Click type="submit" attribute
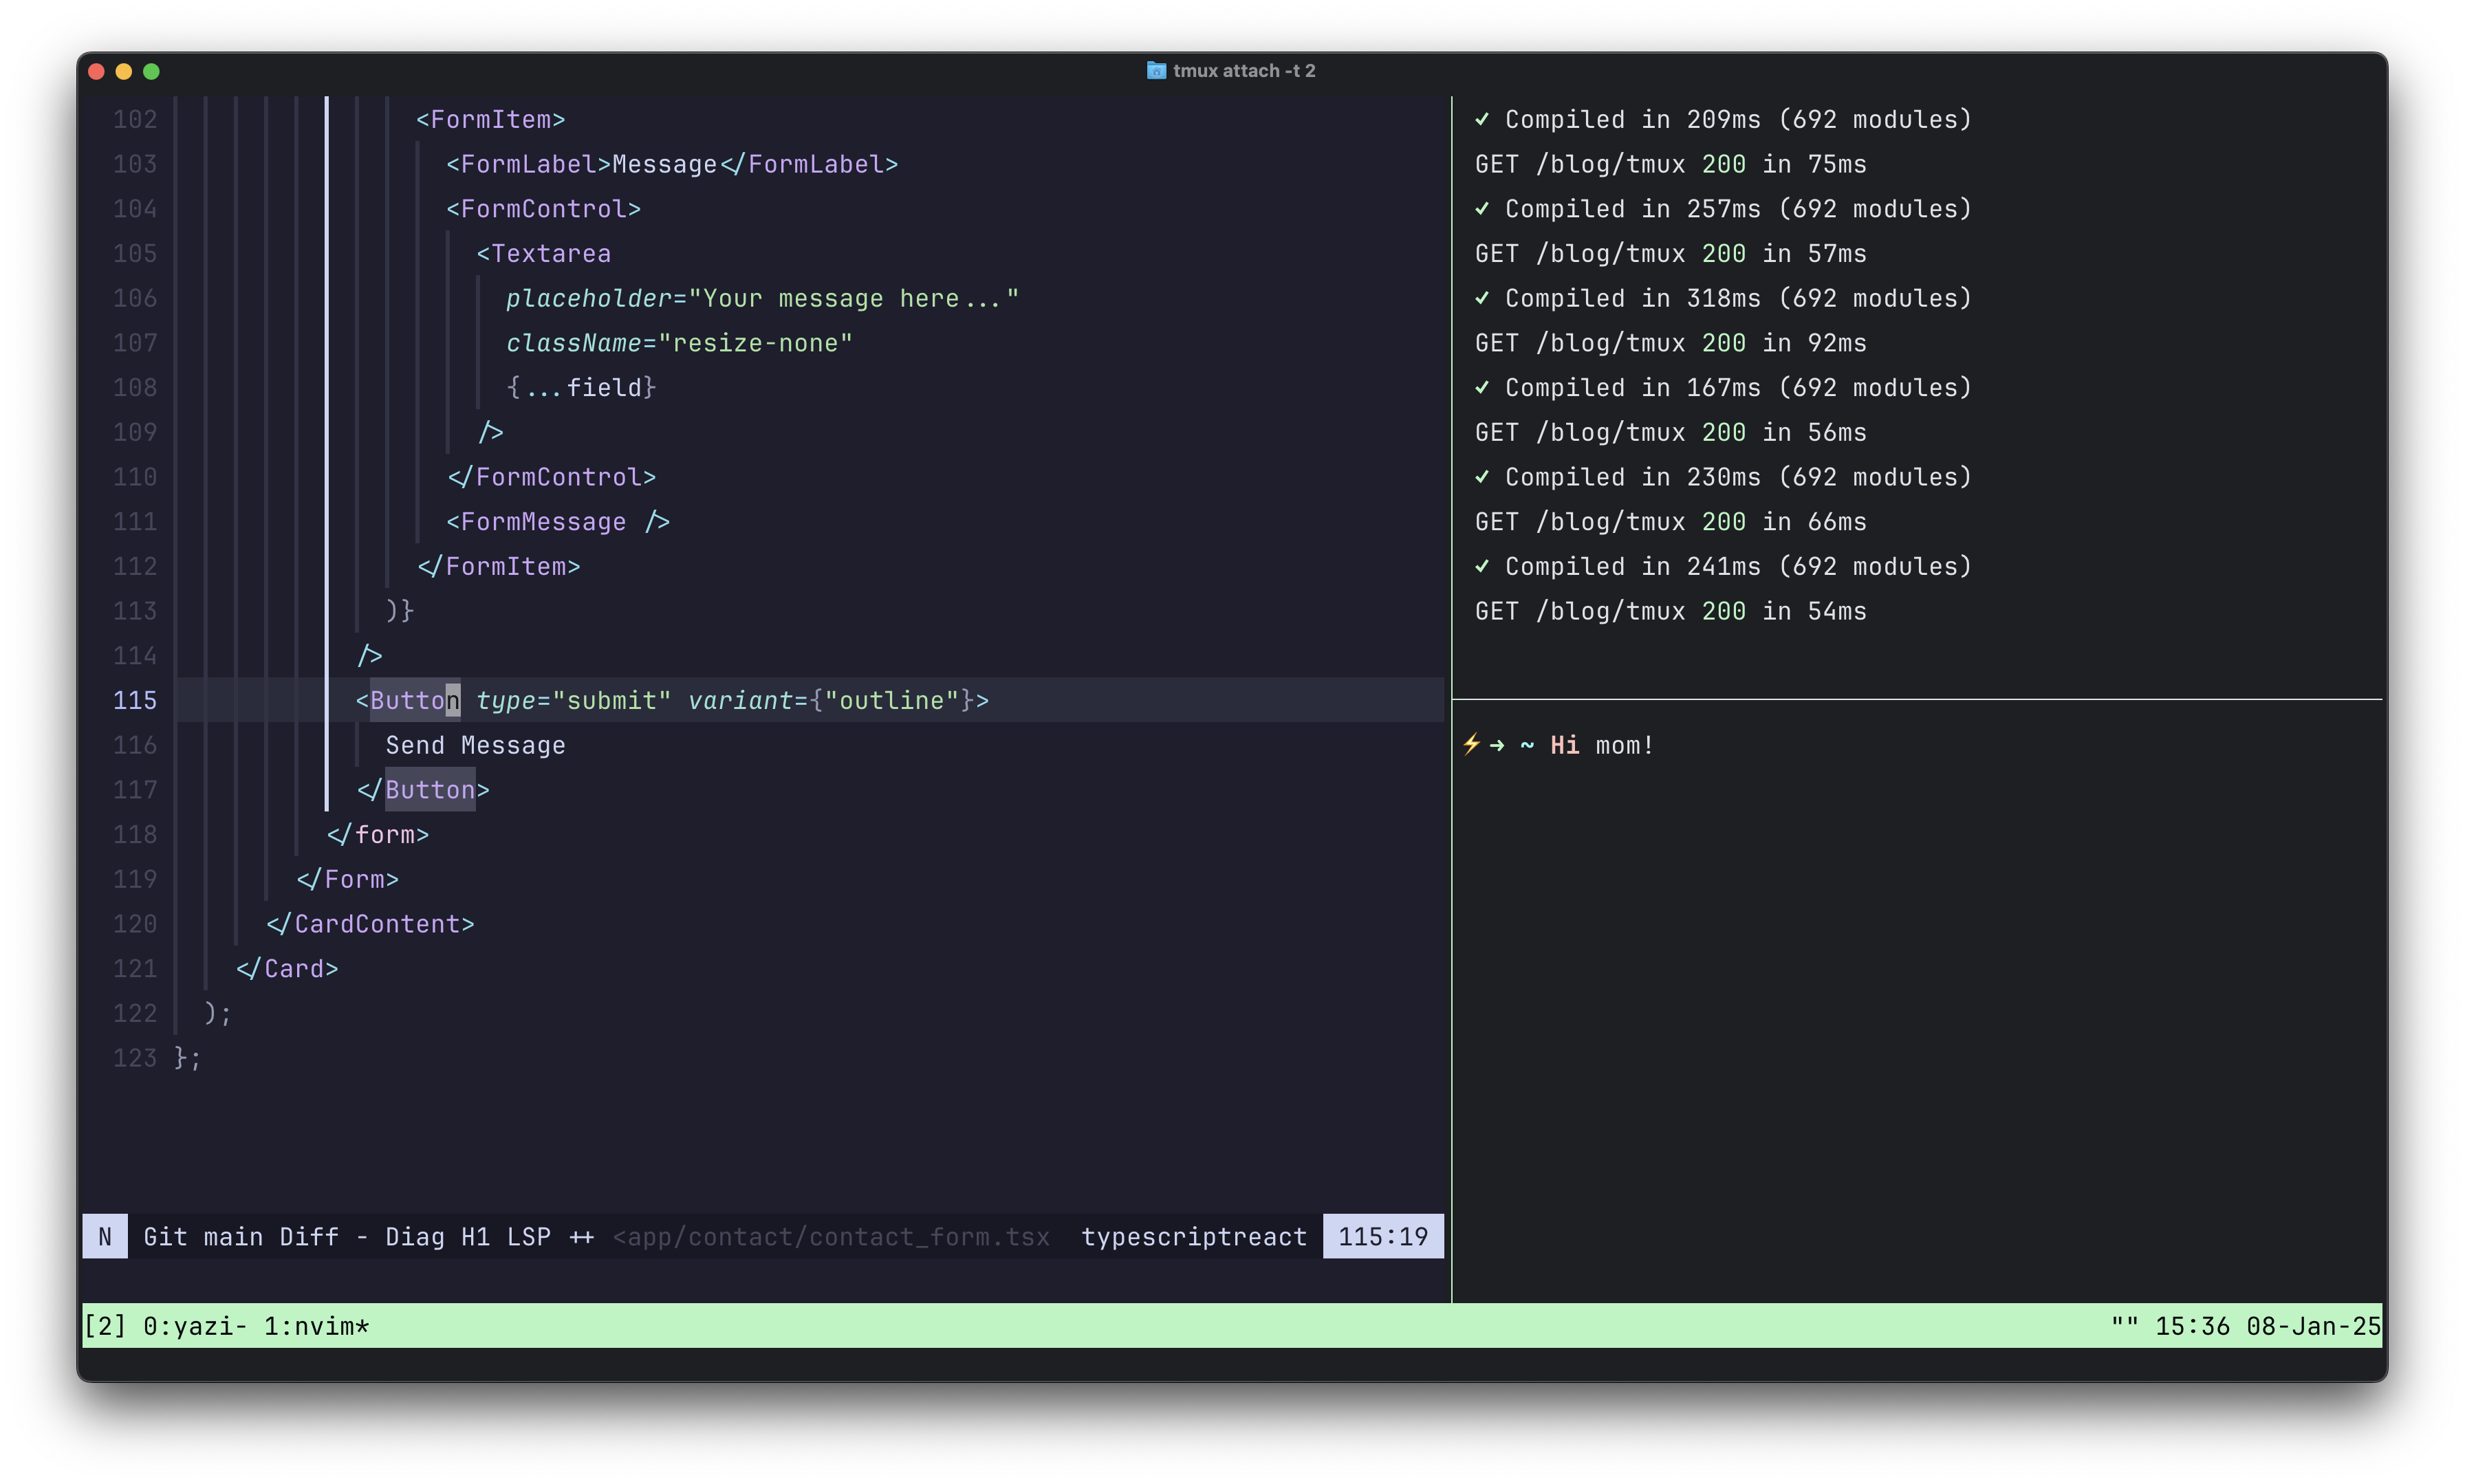The width and height of the screenshot is (2465, 1484). point(574,700)
